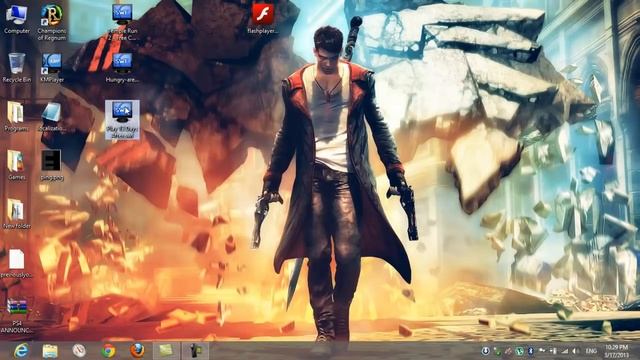Open the Temple Run 2 swf file icon

tap(122, 22)
